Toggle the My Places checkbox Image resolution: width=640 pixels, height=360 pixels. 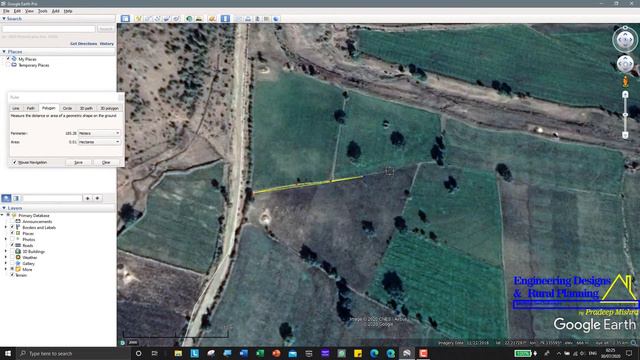click(8, 59)
